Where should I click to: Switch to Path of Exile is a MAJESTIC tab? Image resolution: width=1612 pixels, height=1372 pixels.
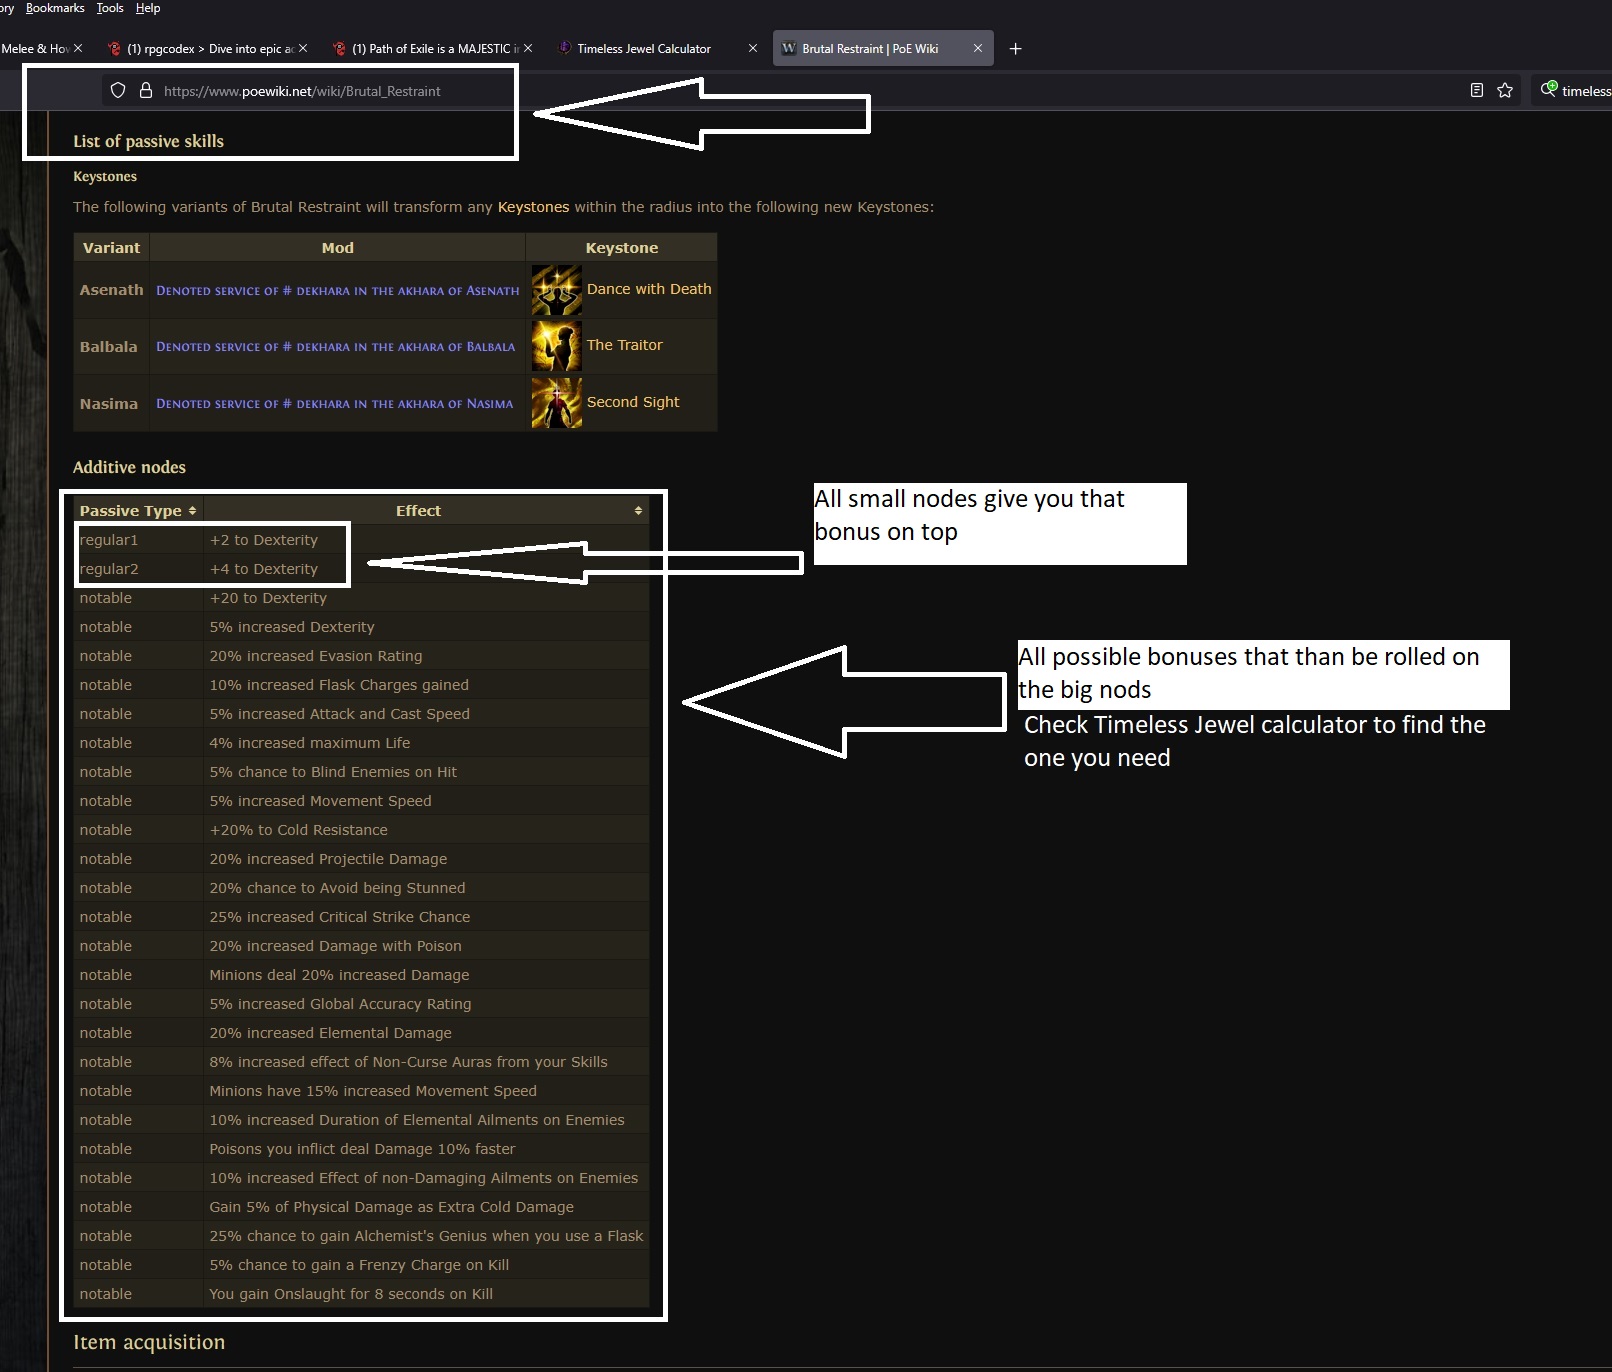pos(435,48)
